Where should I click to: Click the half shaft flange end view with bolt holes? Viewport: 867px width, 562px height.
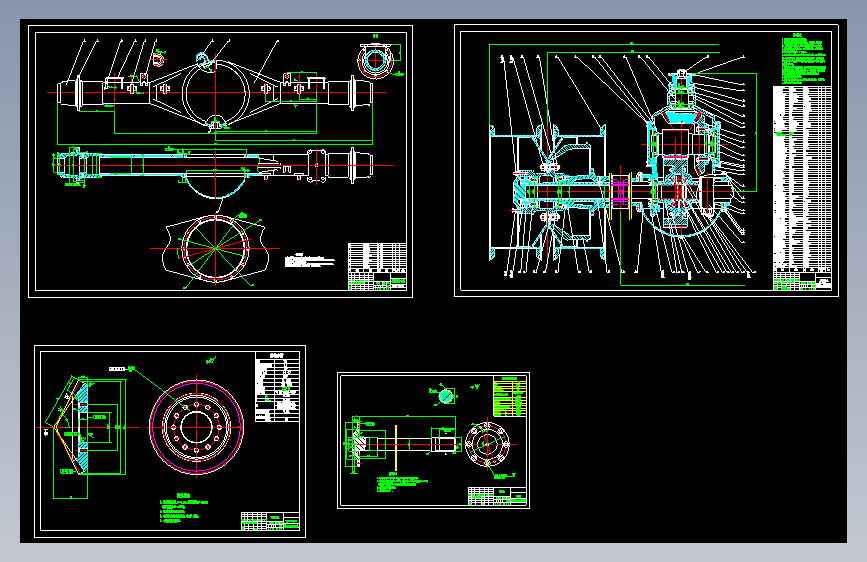[x=487, y=444]
